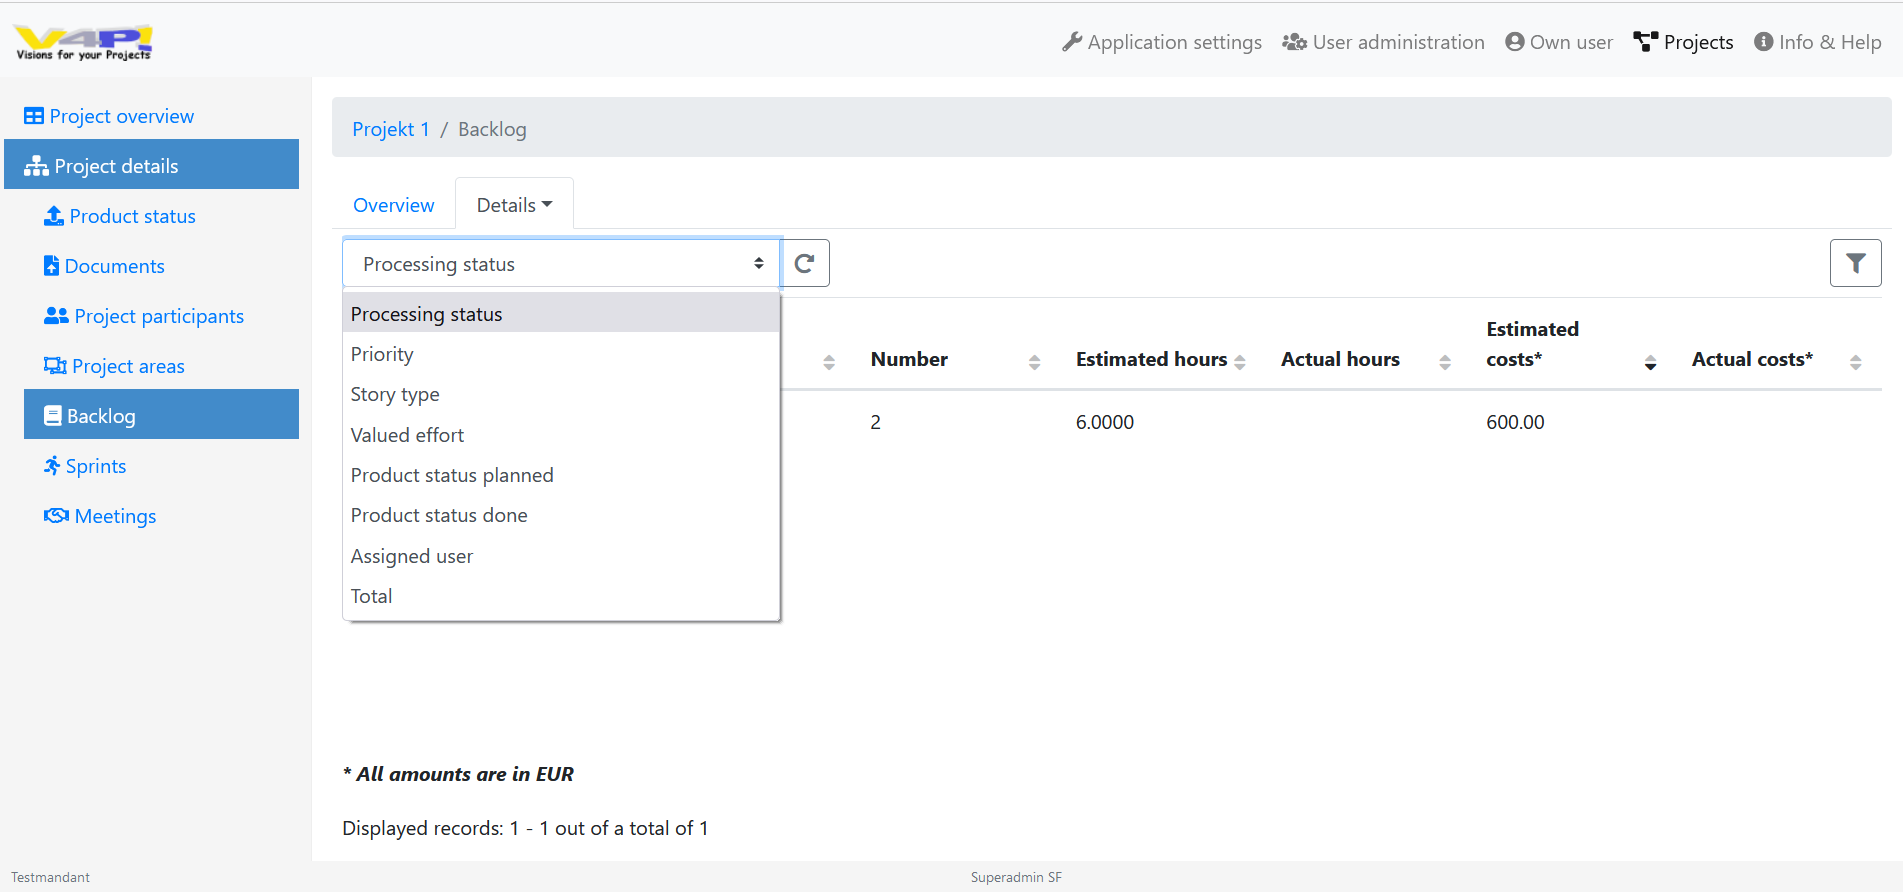Image resolution: width=1903 pixels, height=892 pixels.
Task: Open Application settings link
Action: click(x=1162, y=42)
